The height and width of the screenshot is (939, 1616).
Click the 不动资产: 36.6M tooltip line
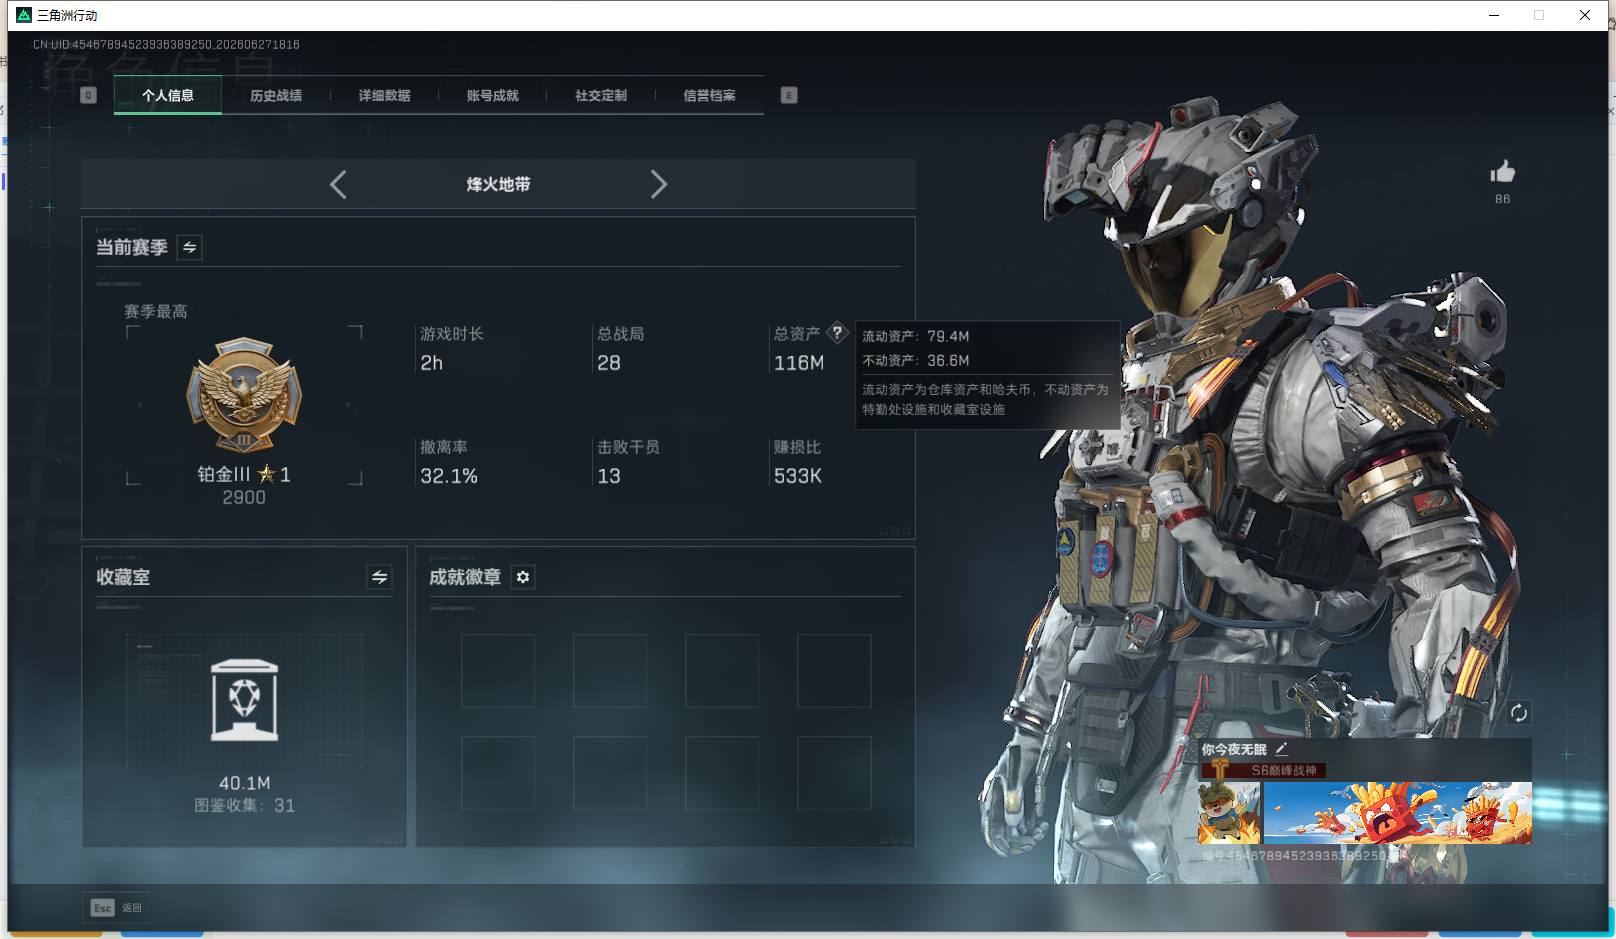916,360
